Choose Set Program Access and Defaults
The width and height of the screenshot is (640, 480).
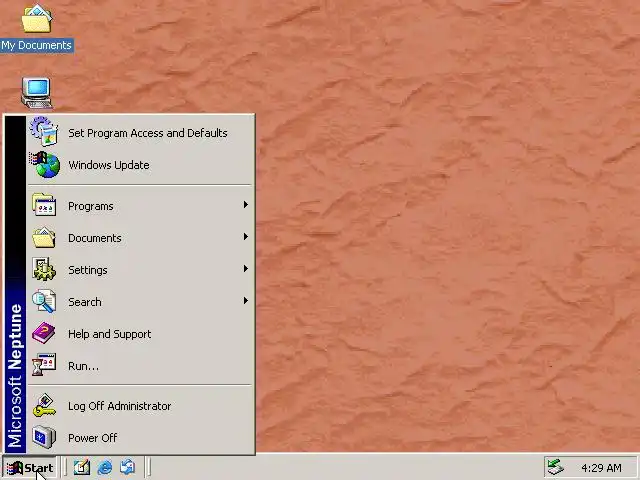pyautogui.click(x=140, y=133)
